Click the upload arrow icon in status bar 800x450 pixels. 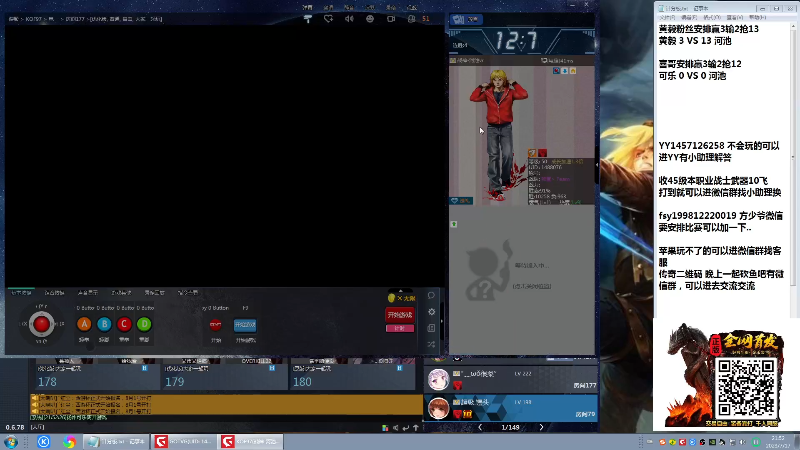pyautogui.click(x=416, y=428)
